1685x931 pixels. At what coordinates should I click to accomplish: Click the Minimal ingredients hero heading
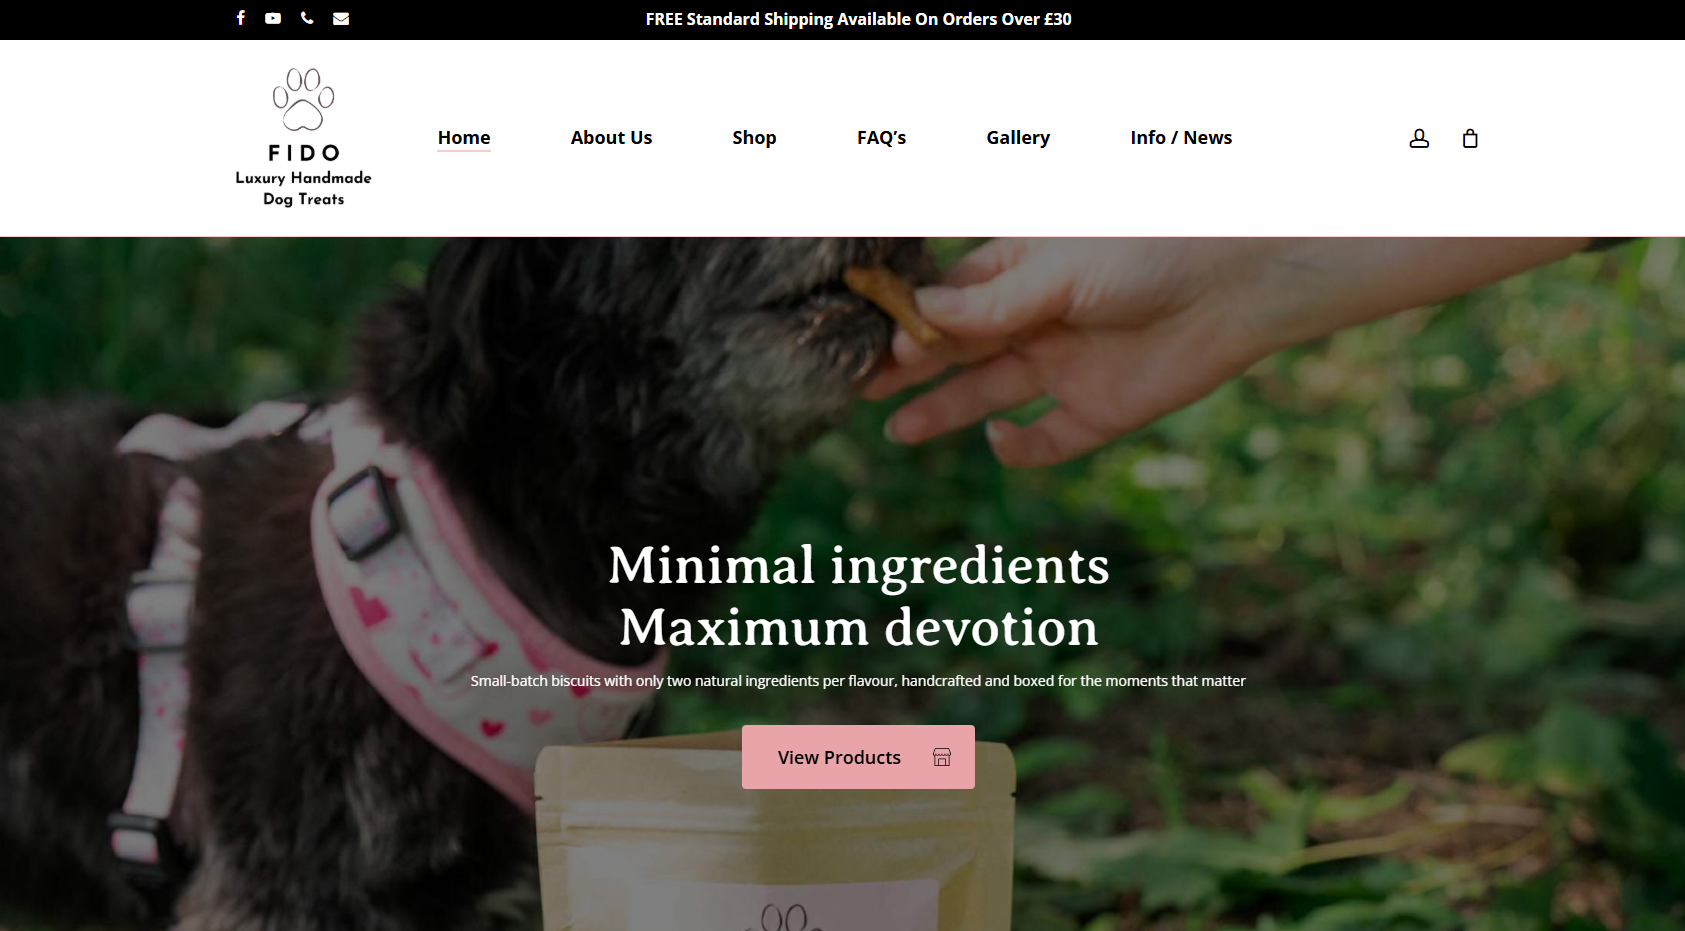point(859,596)
